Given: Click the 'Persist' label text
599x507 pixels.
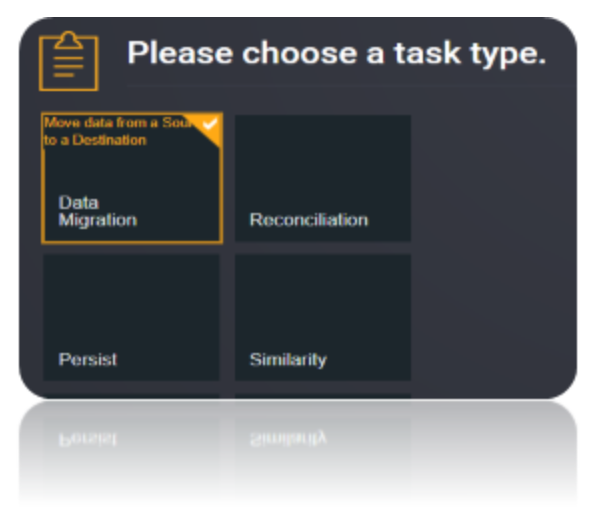Looking at the screenshot, I should tap(88, 360).
